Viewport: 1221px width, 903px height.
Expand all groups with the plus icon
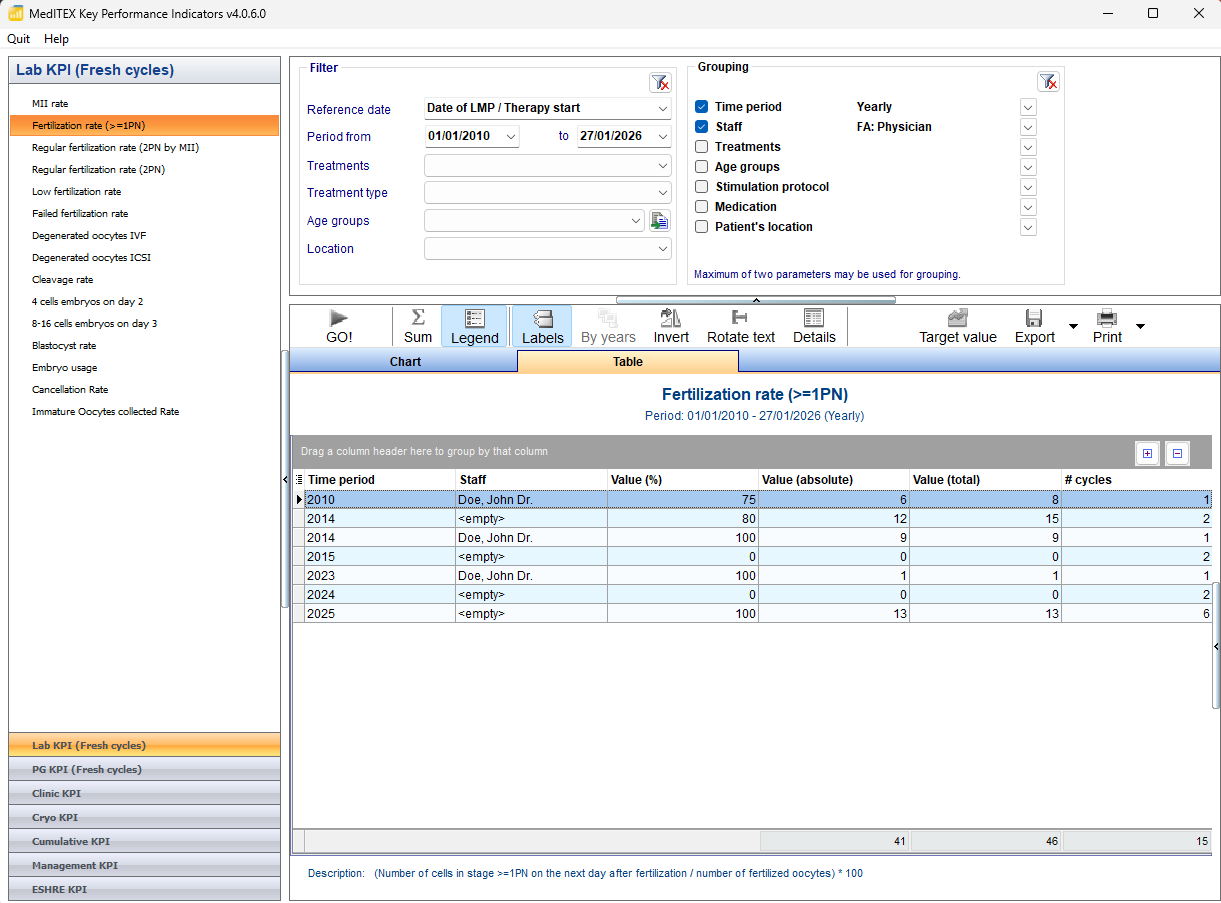tap(1147, 453)
